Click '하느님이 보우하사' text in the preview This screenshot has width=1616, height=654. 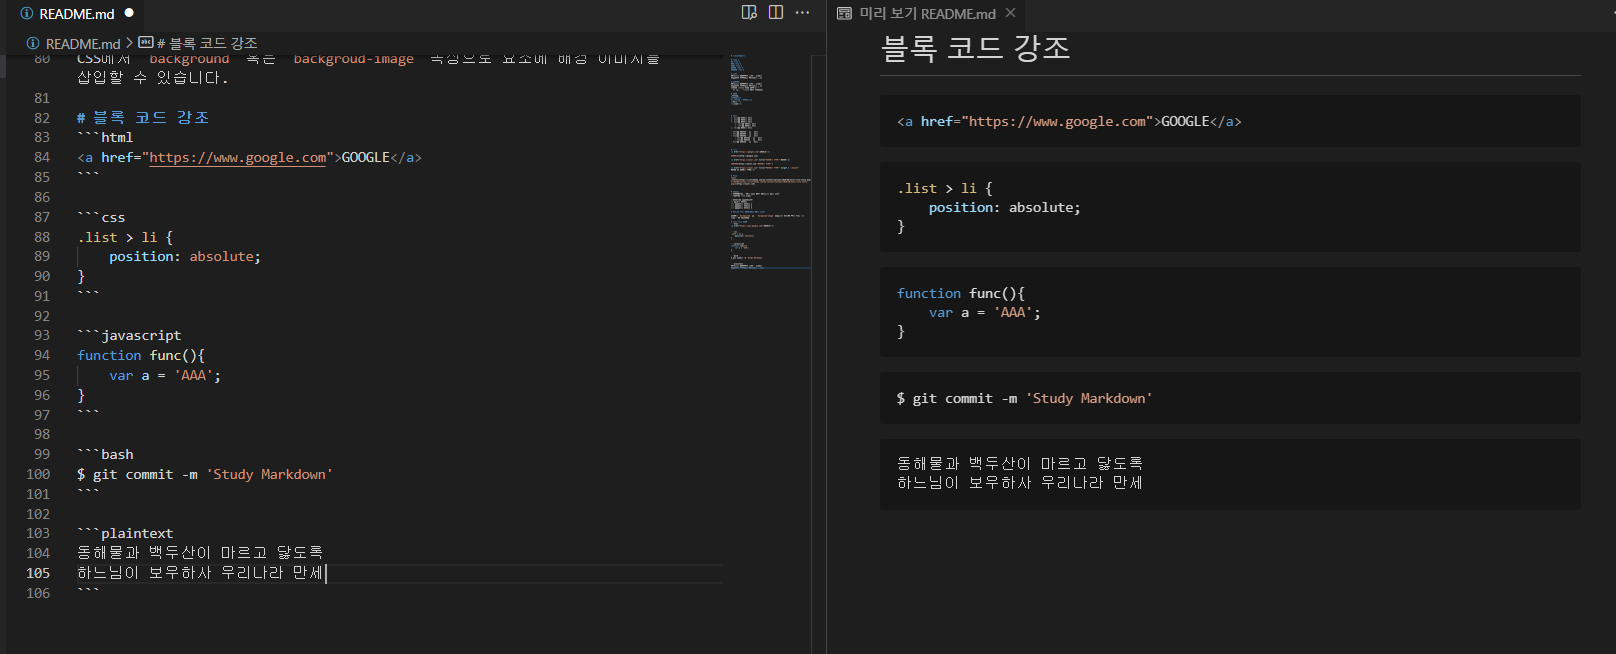pos(1020,482)
